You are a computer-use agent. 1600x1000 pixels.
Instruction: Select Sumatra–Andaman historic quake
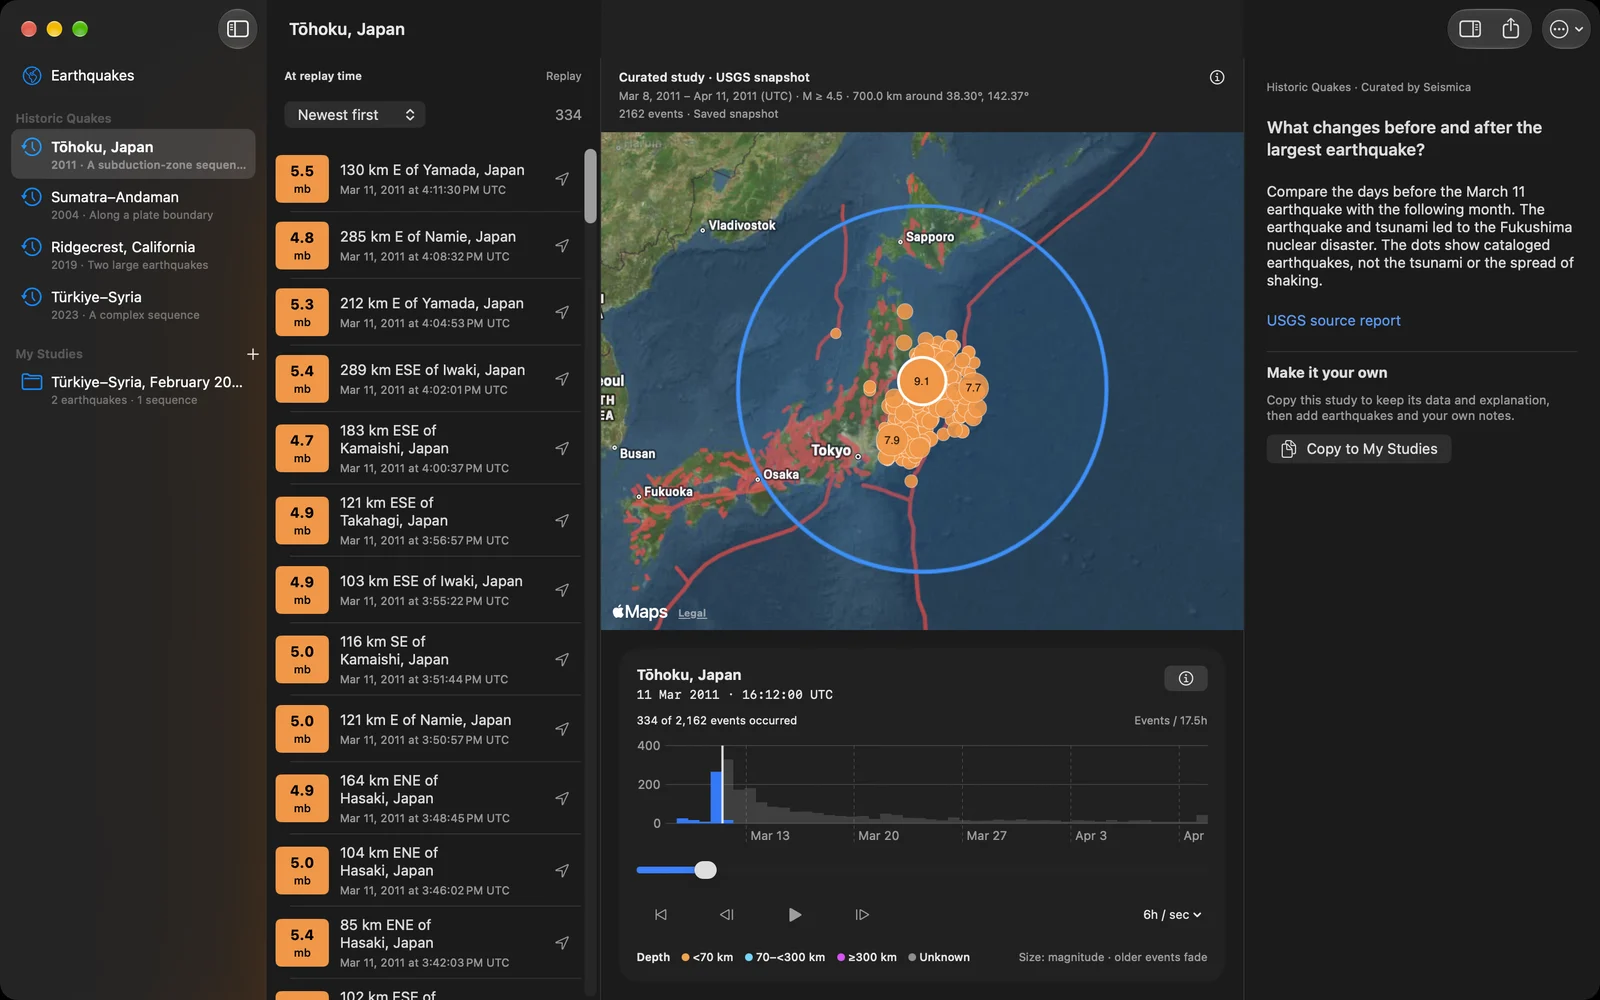point(133,204)
